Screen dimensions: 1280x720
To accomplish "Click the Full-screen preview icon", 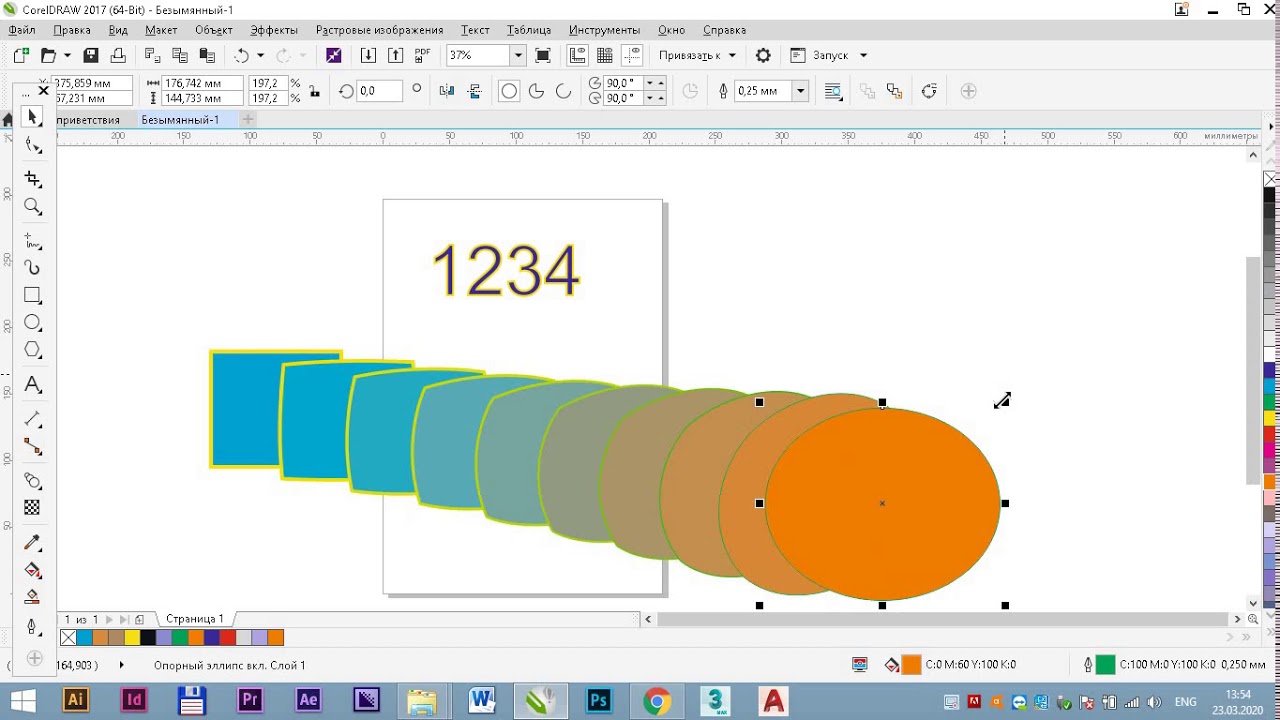I will tap(543, 55).
